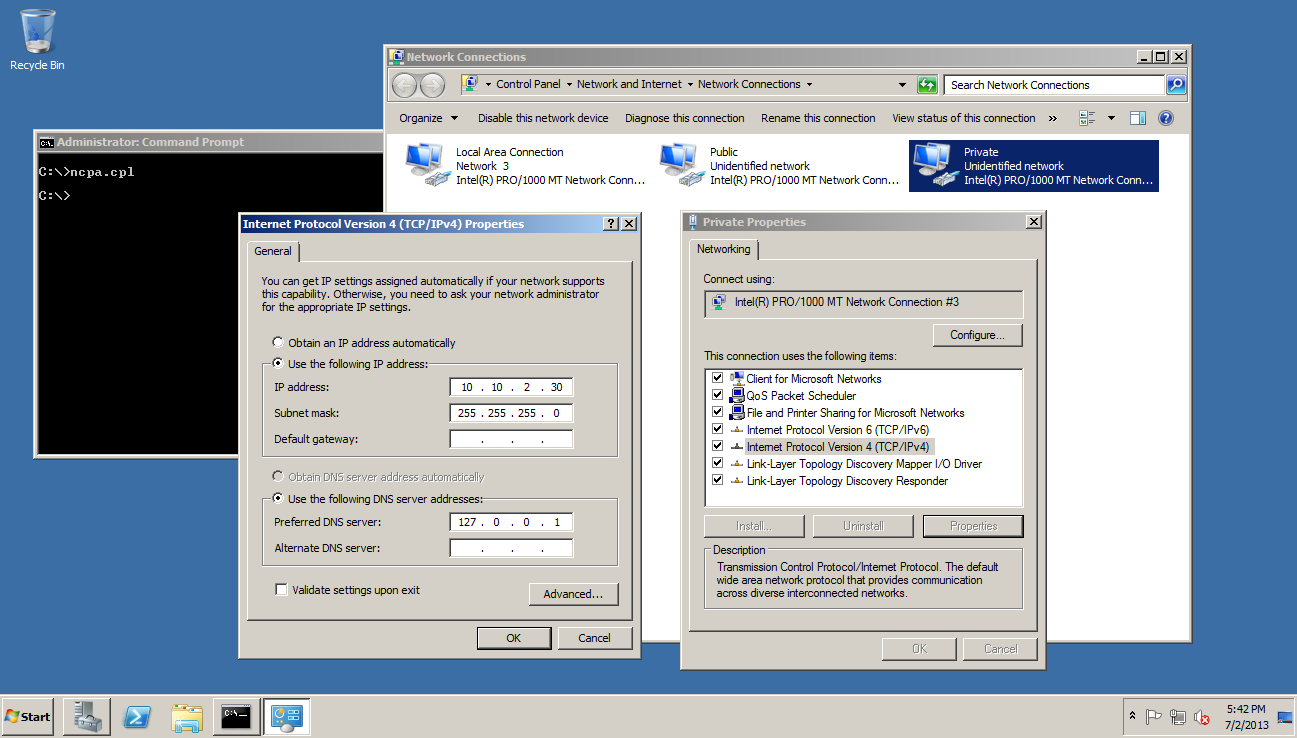Launch PowerShell from the taskbar

click(137, 716)
